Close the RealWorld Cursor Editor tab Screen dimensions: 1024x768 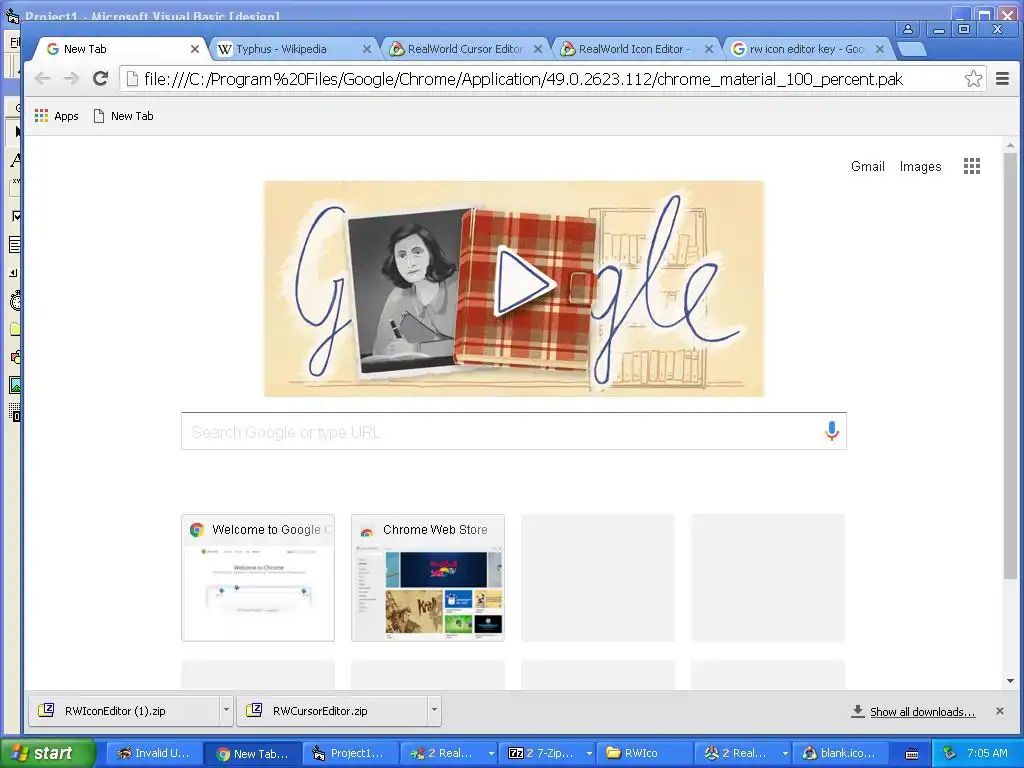pyautogui.click(x=538, y=49)
